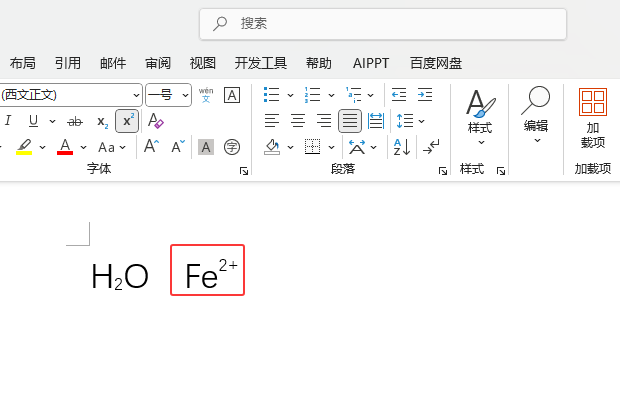Toggle subscript formatting
The image size is (620, 414).
tap(102, 121)
